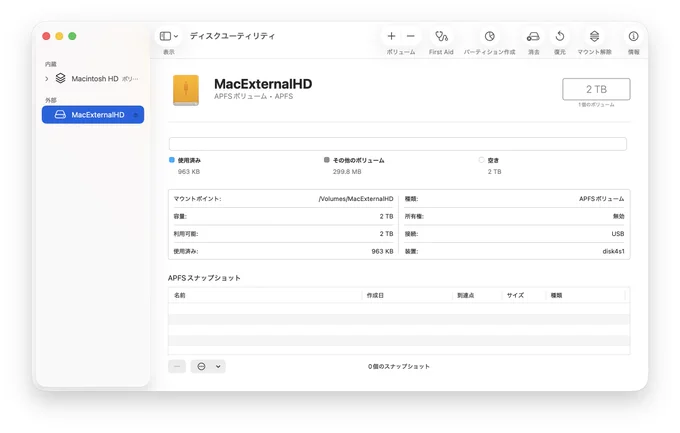Click the yellow external drive image
The image size is (680, 433).
186,90
